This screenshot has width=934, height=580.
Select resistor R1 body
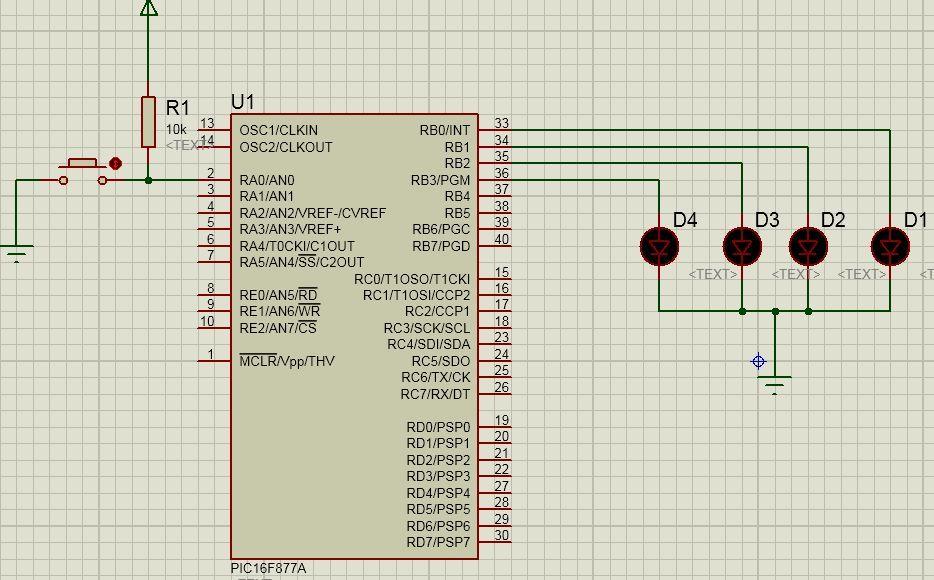click(x=148, y=121)
